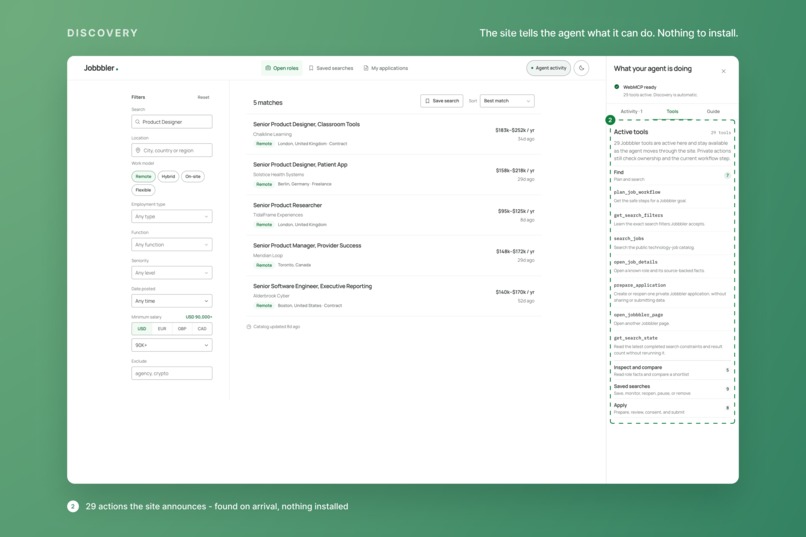Toggle dark mode with the moon icon
806x537 pixels.
581,68
